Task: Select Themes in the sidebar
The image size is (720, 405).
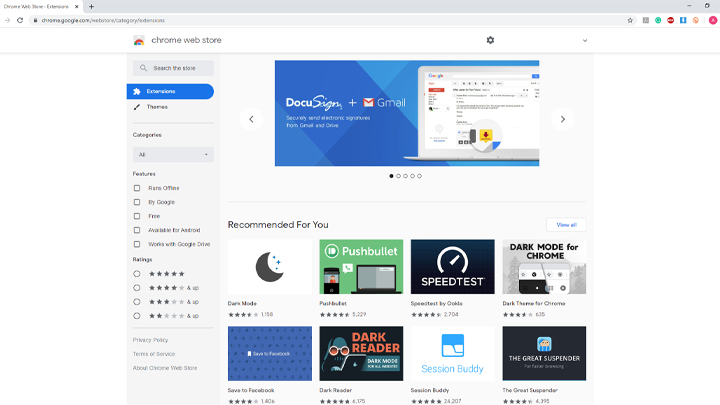Action: pos(157,106)
